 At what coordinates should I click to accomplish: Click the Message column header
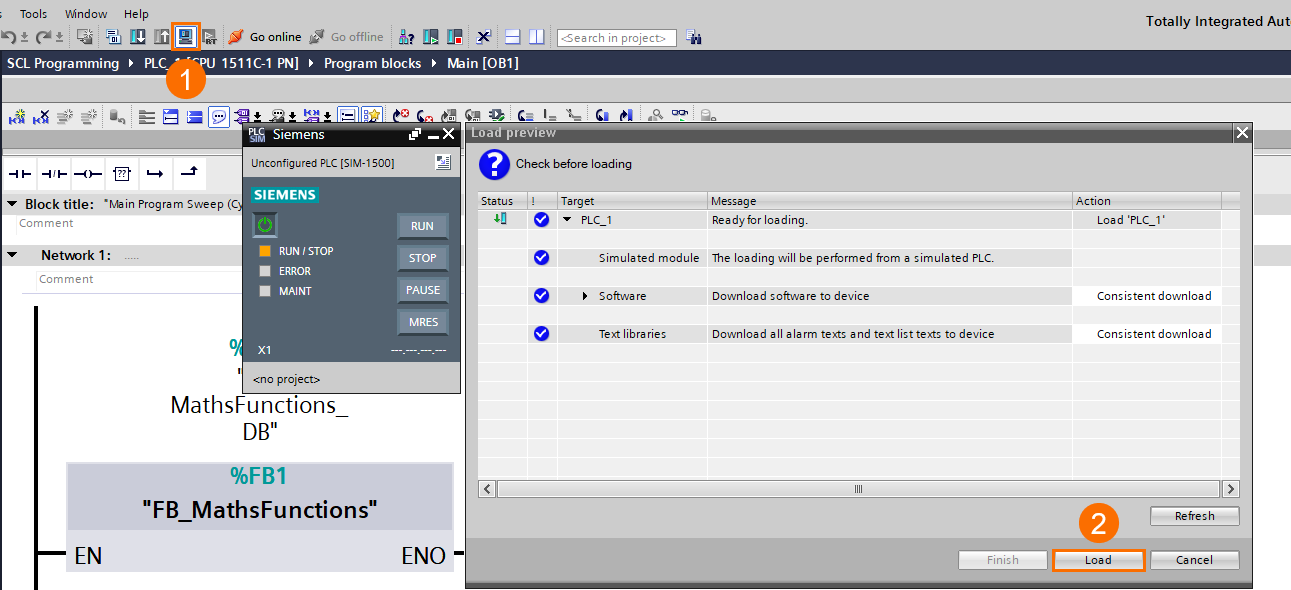(890, 201)
